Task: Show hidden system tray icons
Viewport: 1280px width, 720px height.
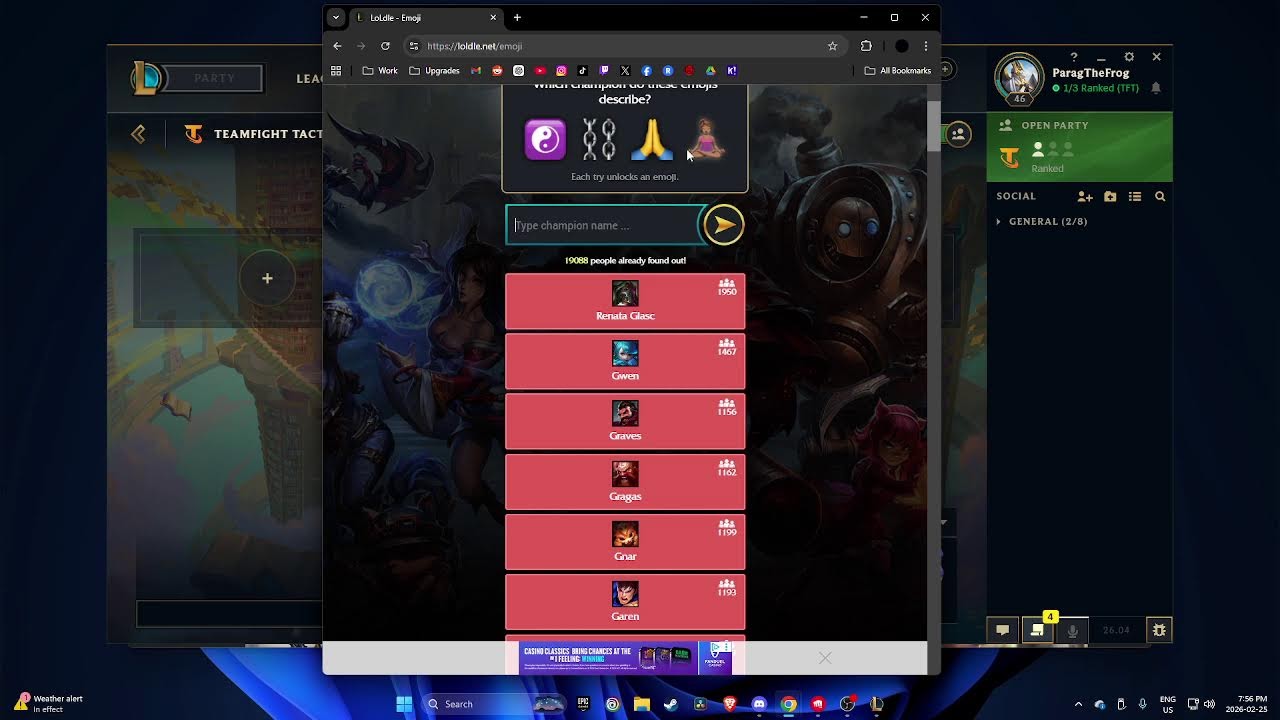Action: (1078, 704)
